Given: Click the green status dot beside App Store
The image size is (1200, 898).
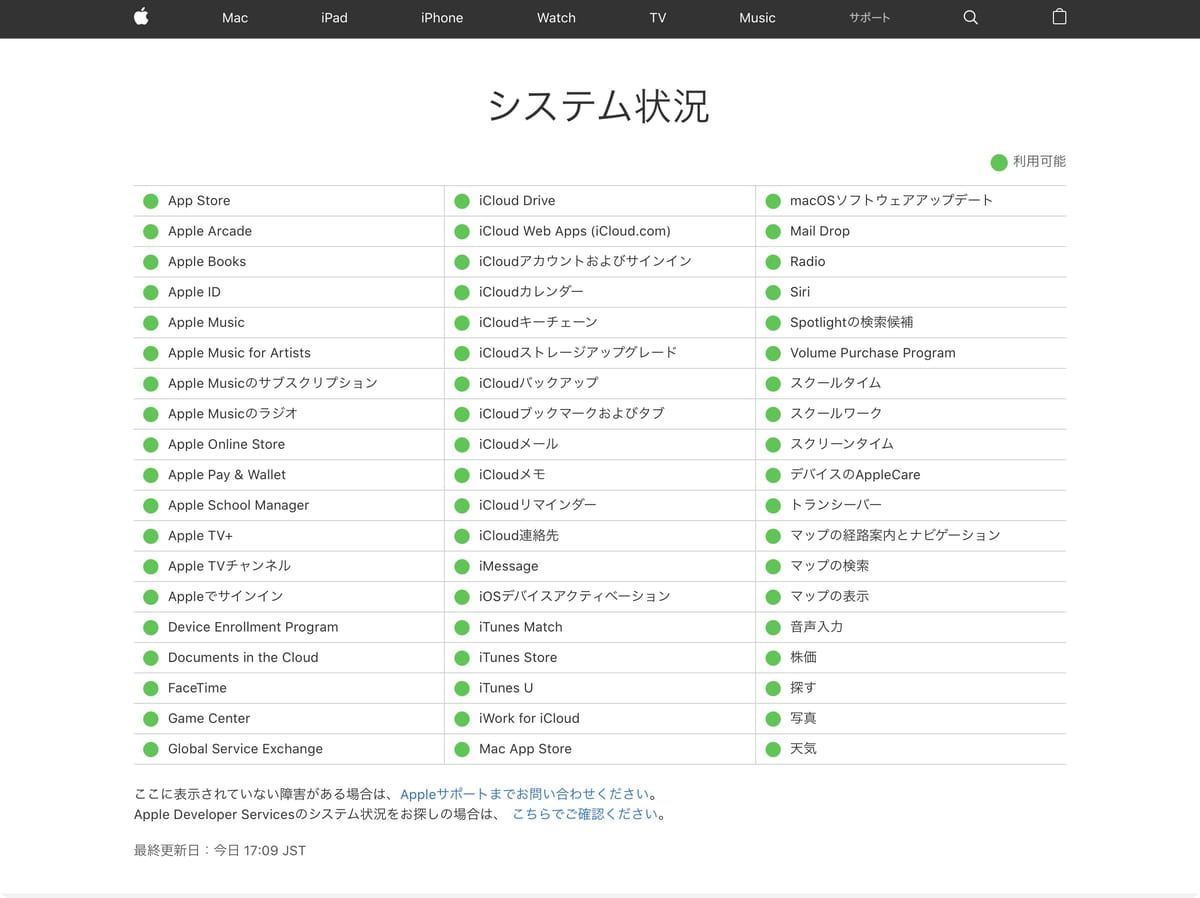Looking at the screenshot, I should (x=150, y=201).
